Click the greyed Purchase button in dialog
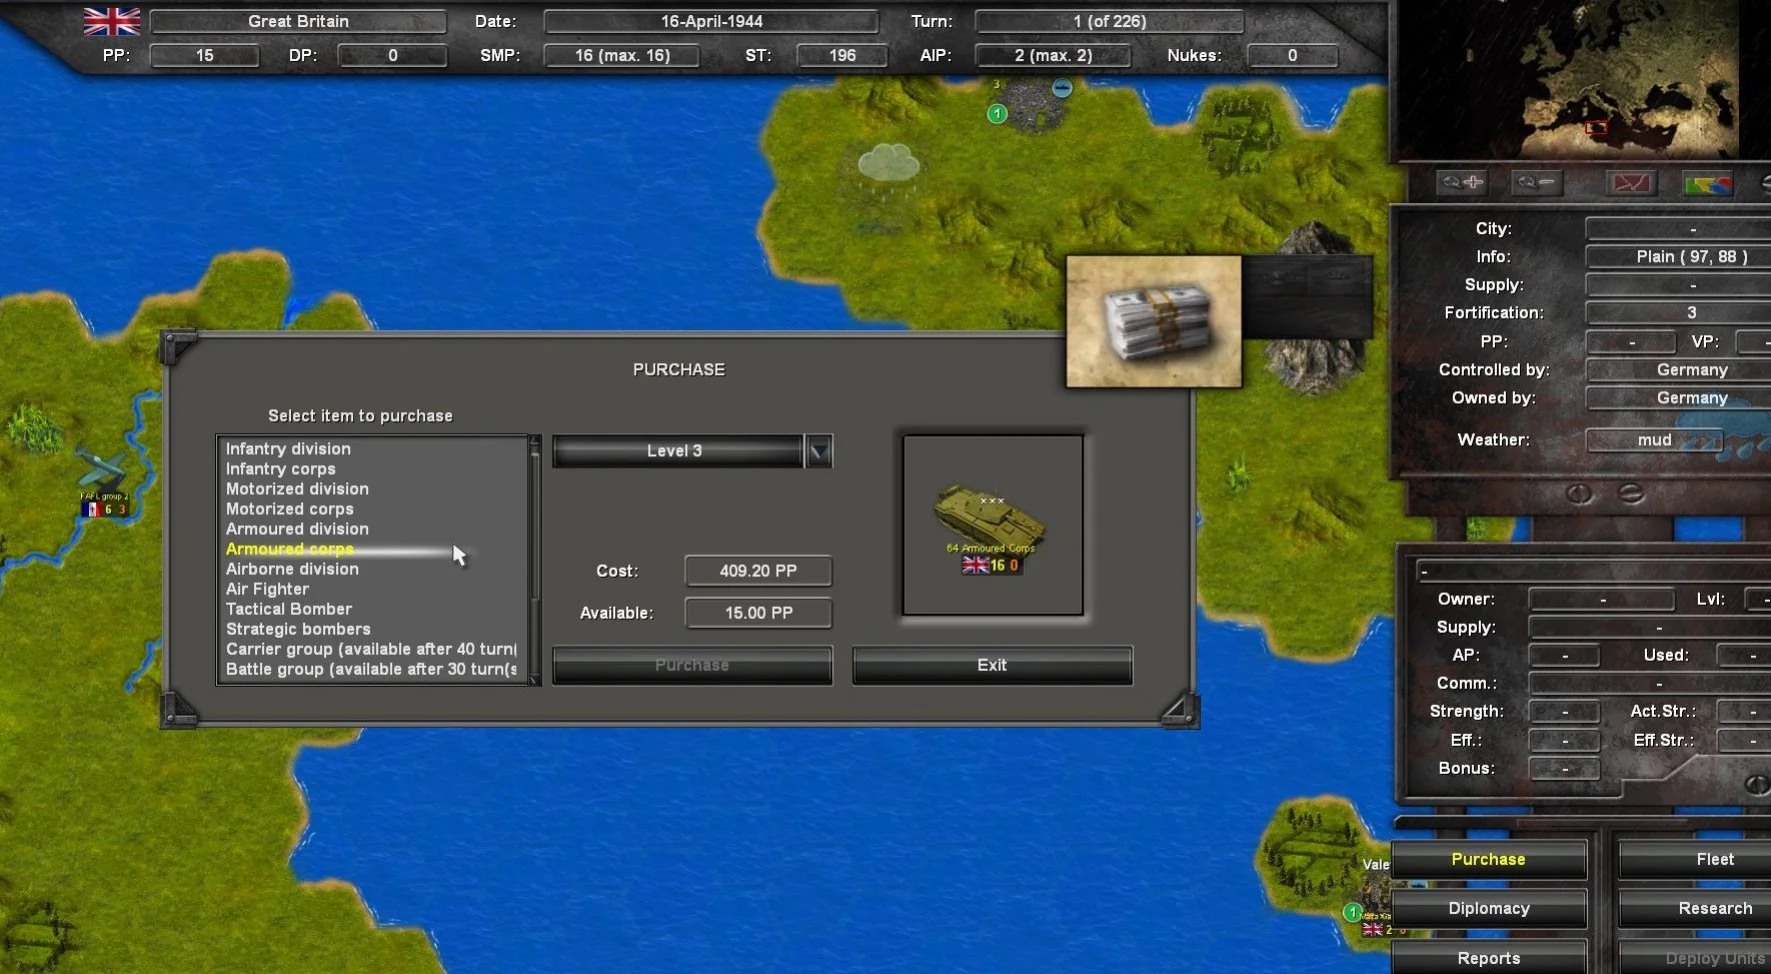Screen dimensions: 1771x974 tap(692, 665)
